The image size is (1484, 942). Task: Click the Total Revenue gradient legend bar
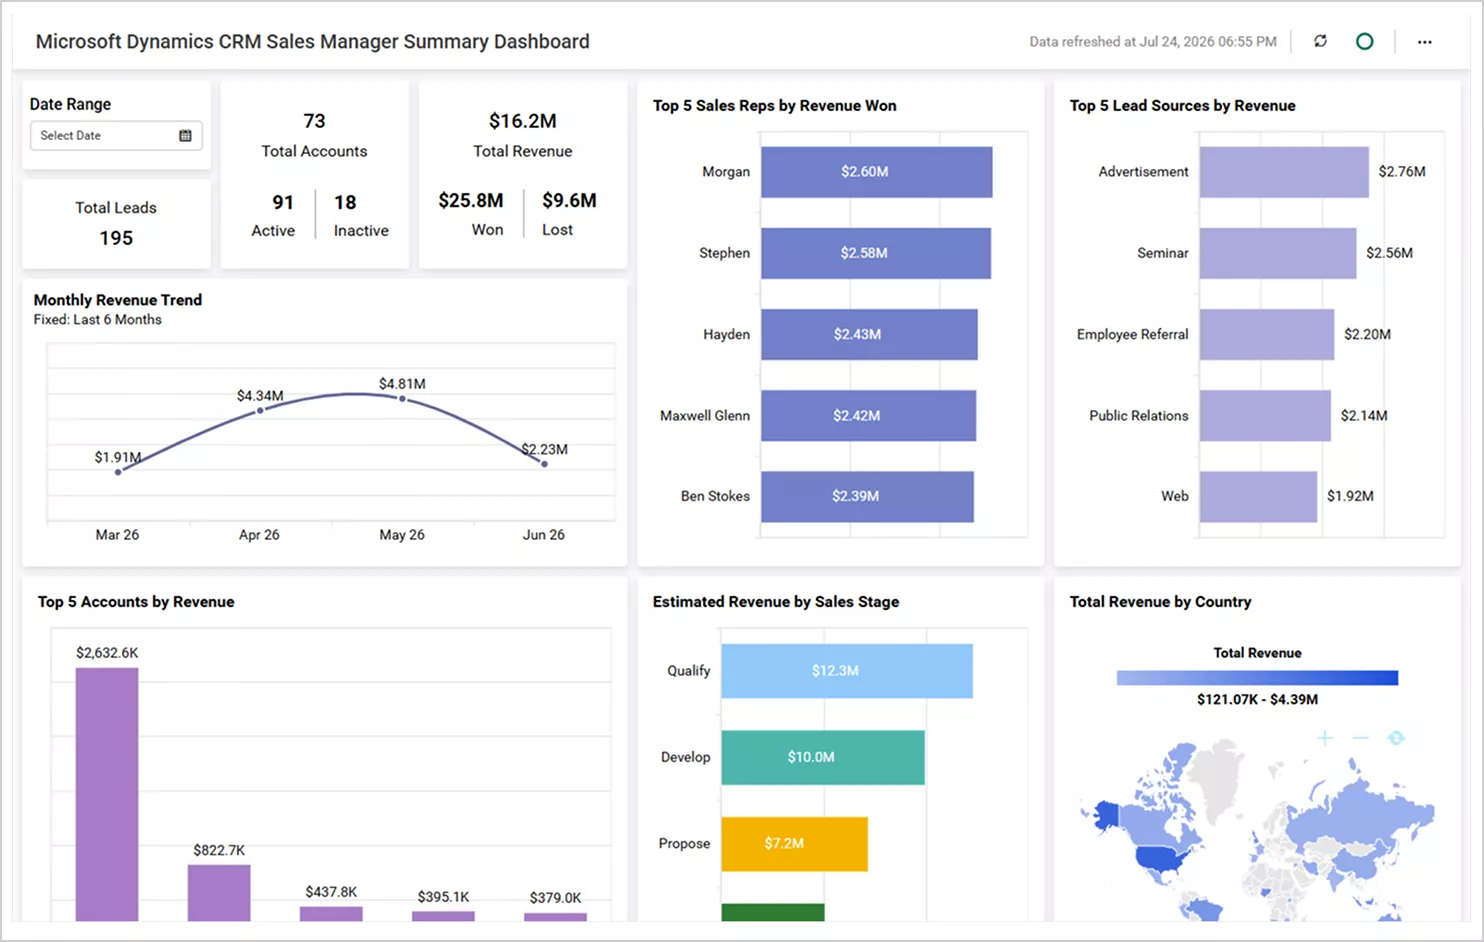[x=1257, y=678]
